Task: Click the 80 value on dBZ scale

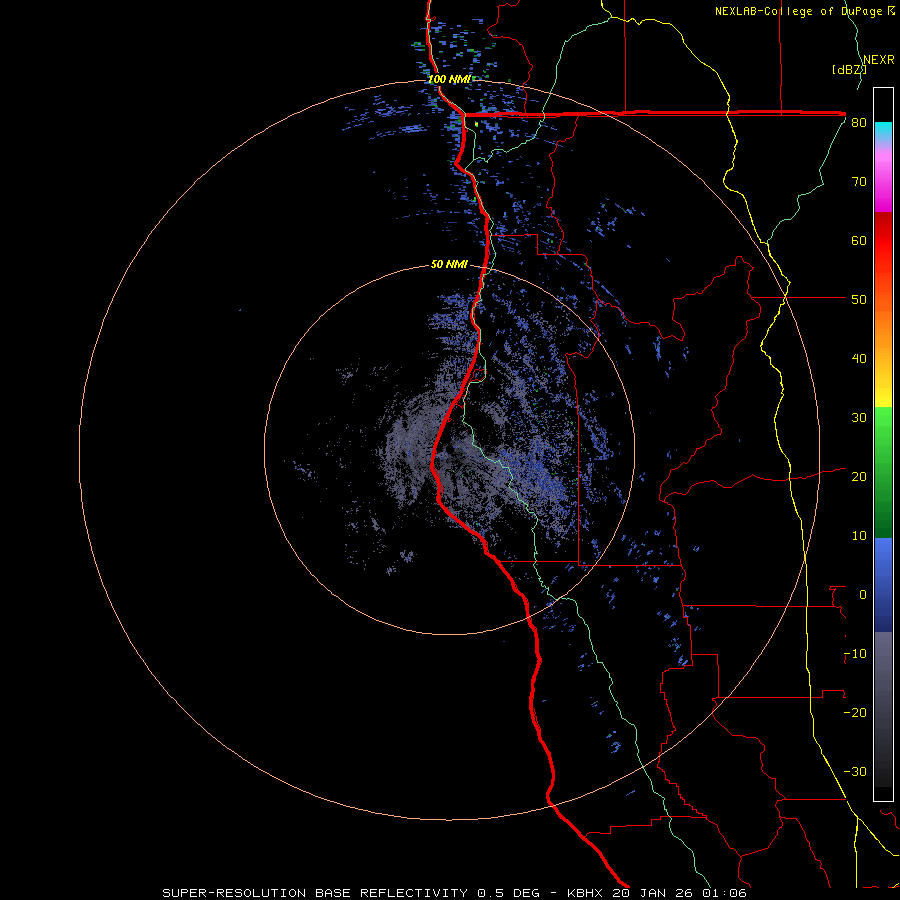Action: [x=859, y=123]
